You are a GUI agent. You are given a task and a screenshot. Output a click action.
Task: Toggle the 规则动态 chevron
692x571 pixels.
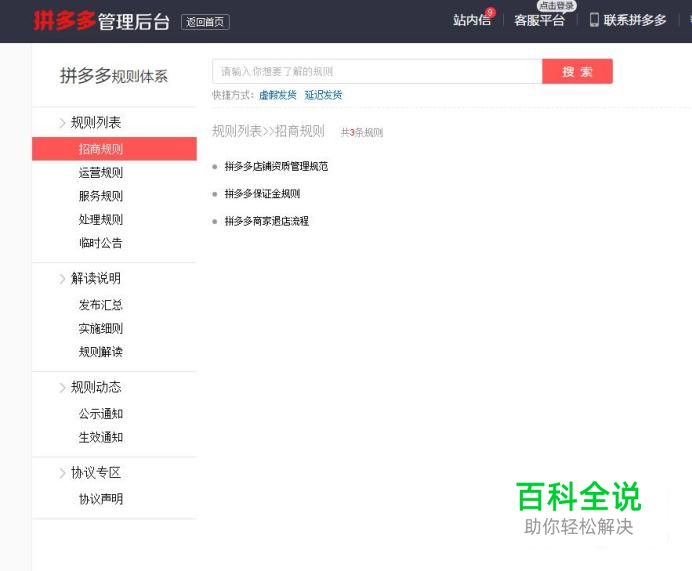coord(62,388)
